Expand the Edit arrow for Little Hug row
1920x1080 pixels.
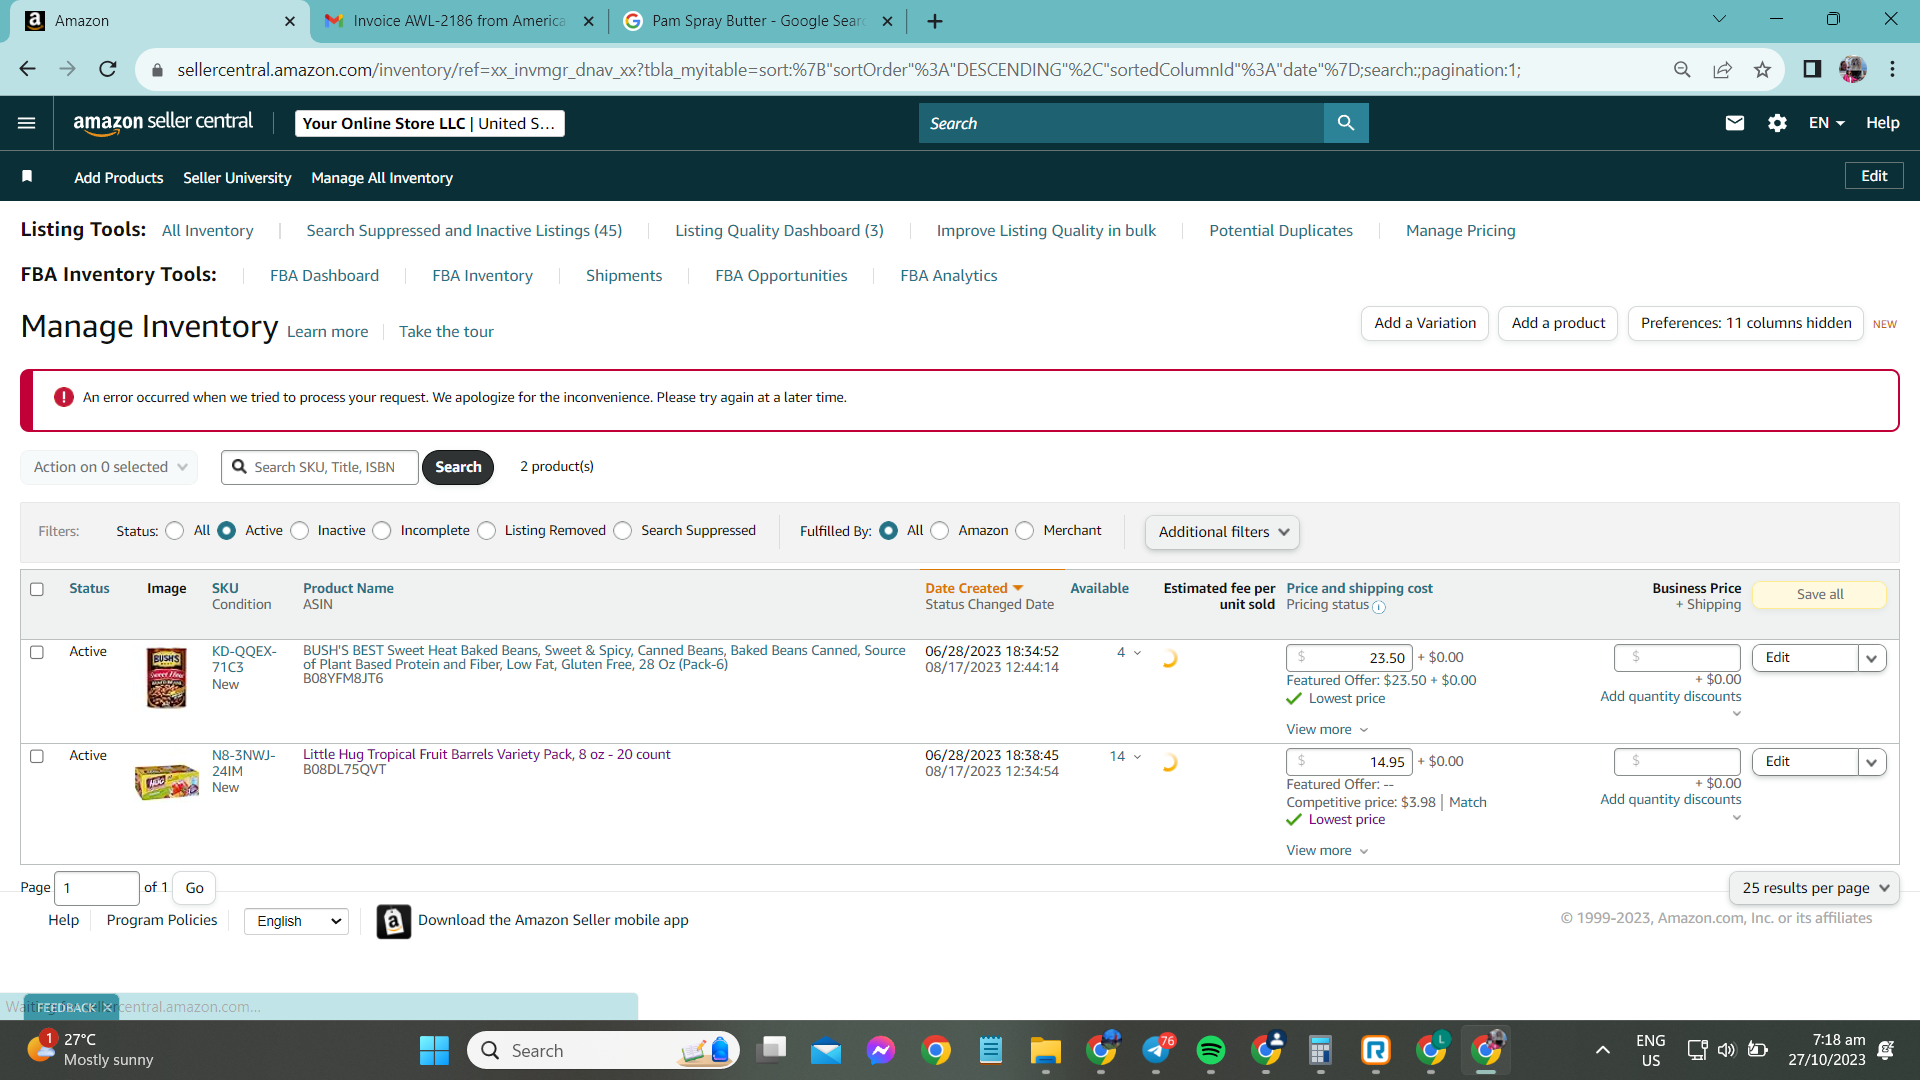[x=1872, y=762]
